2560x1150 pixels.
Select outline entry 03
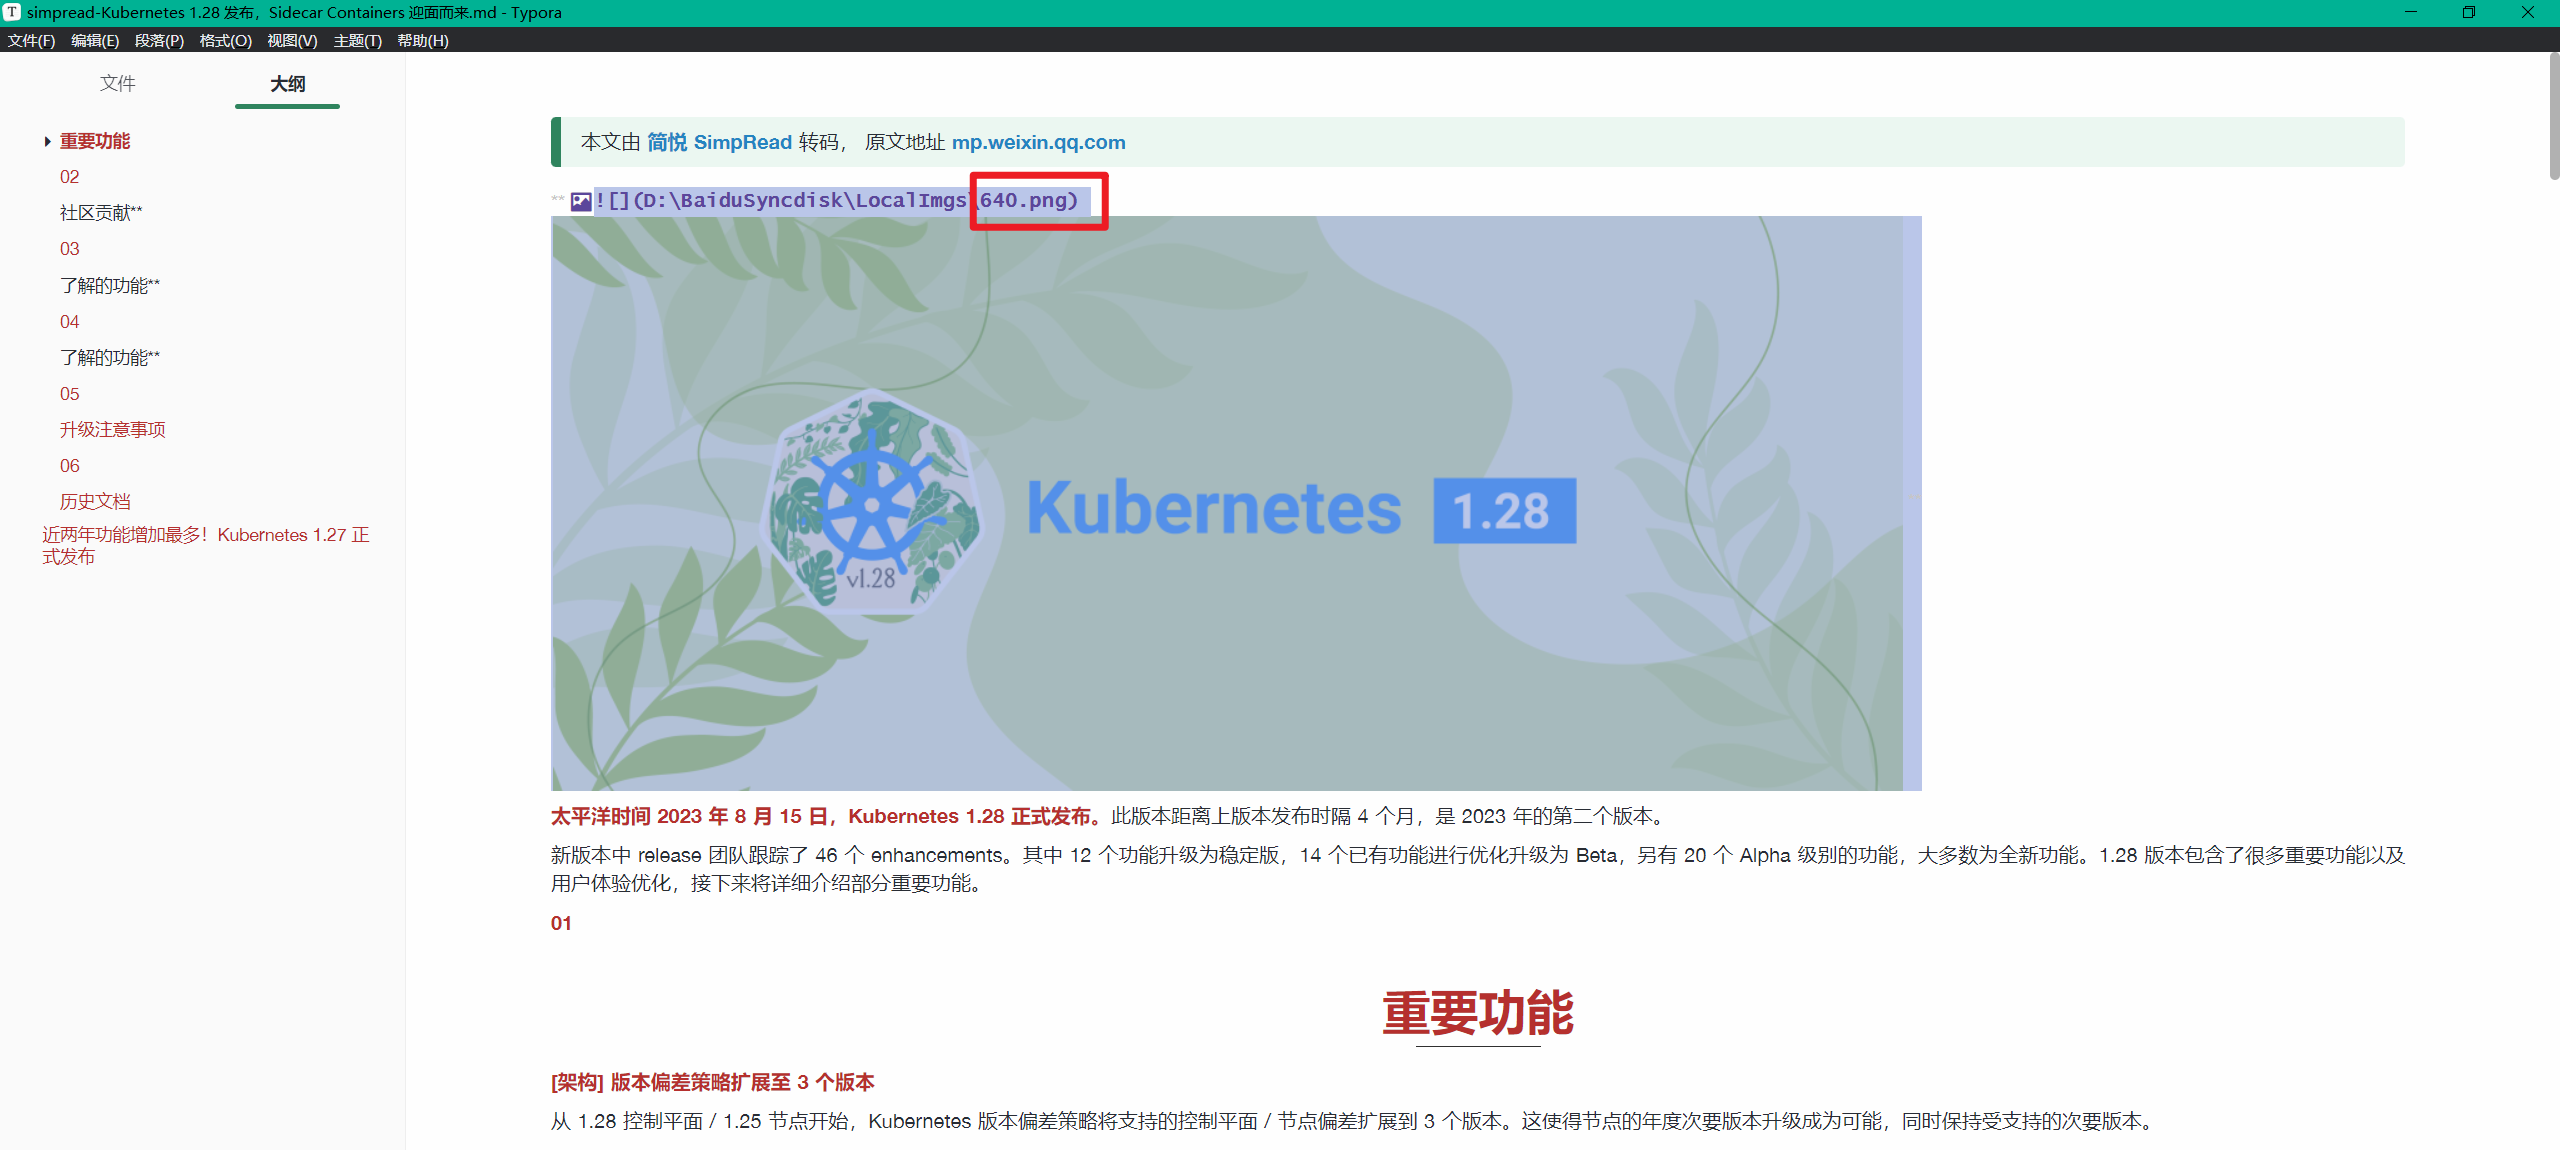69,249
